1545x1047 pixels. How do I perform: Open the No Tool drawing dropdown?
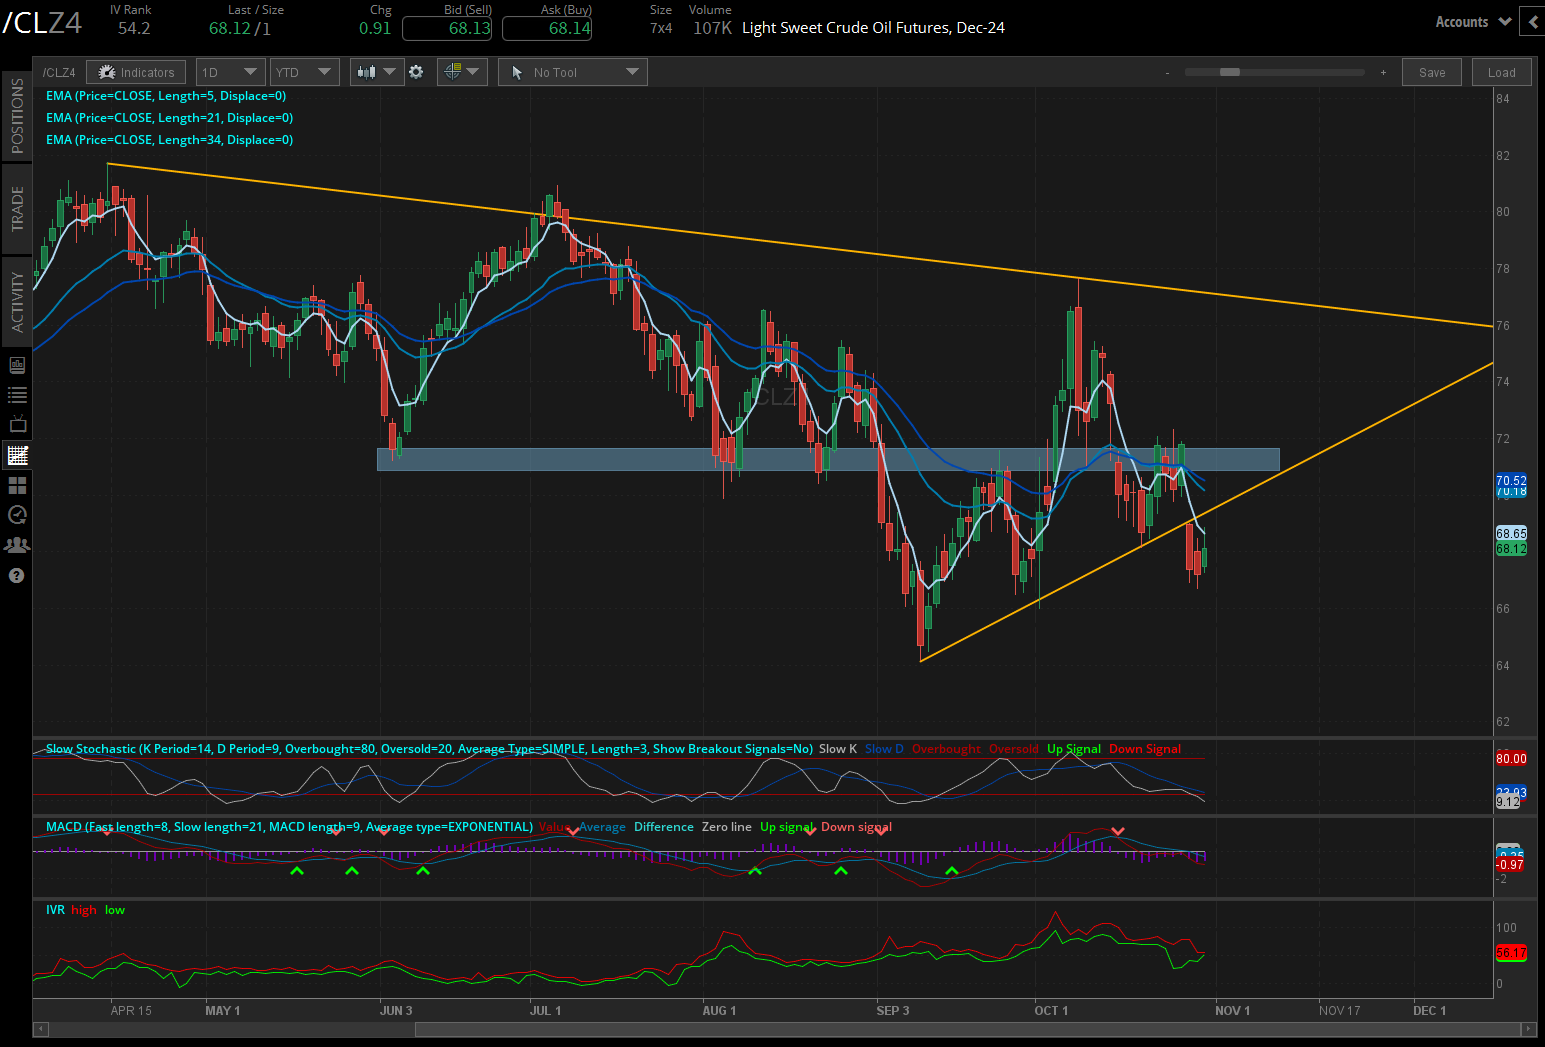[x=572, y=71]
